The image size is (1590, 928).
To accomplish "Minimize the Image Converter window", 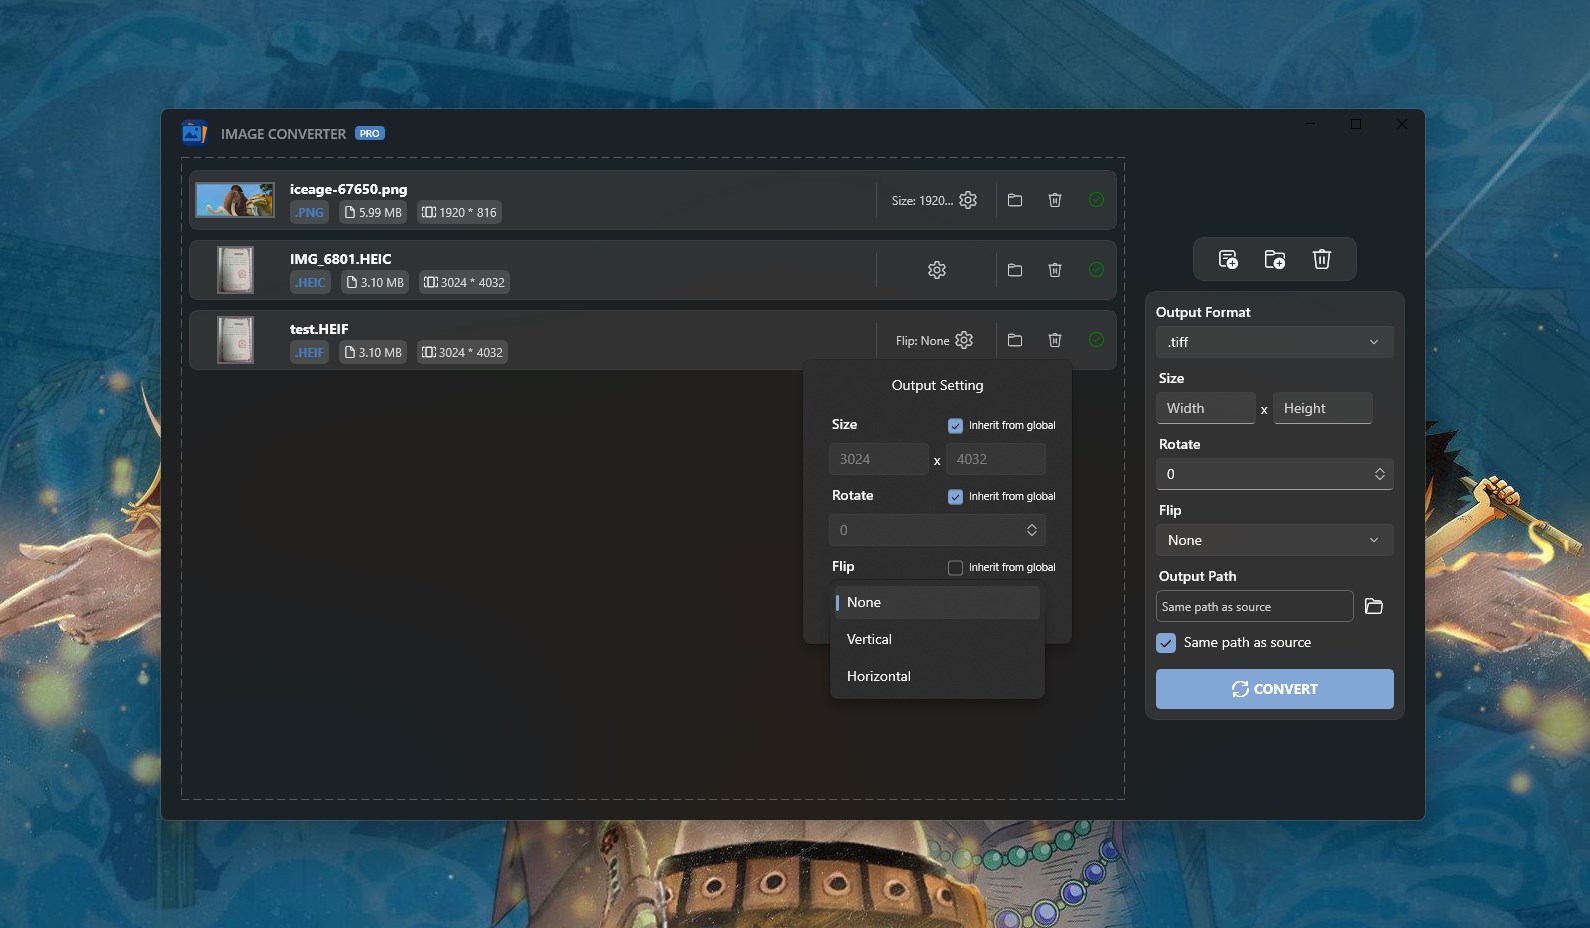I will pos(1310,124).
